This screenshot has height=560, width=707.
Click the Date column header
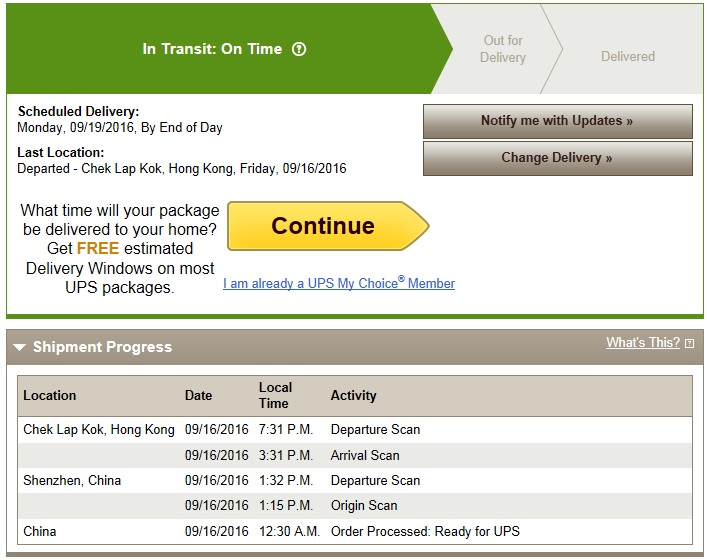198,395
